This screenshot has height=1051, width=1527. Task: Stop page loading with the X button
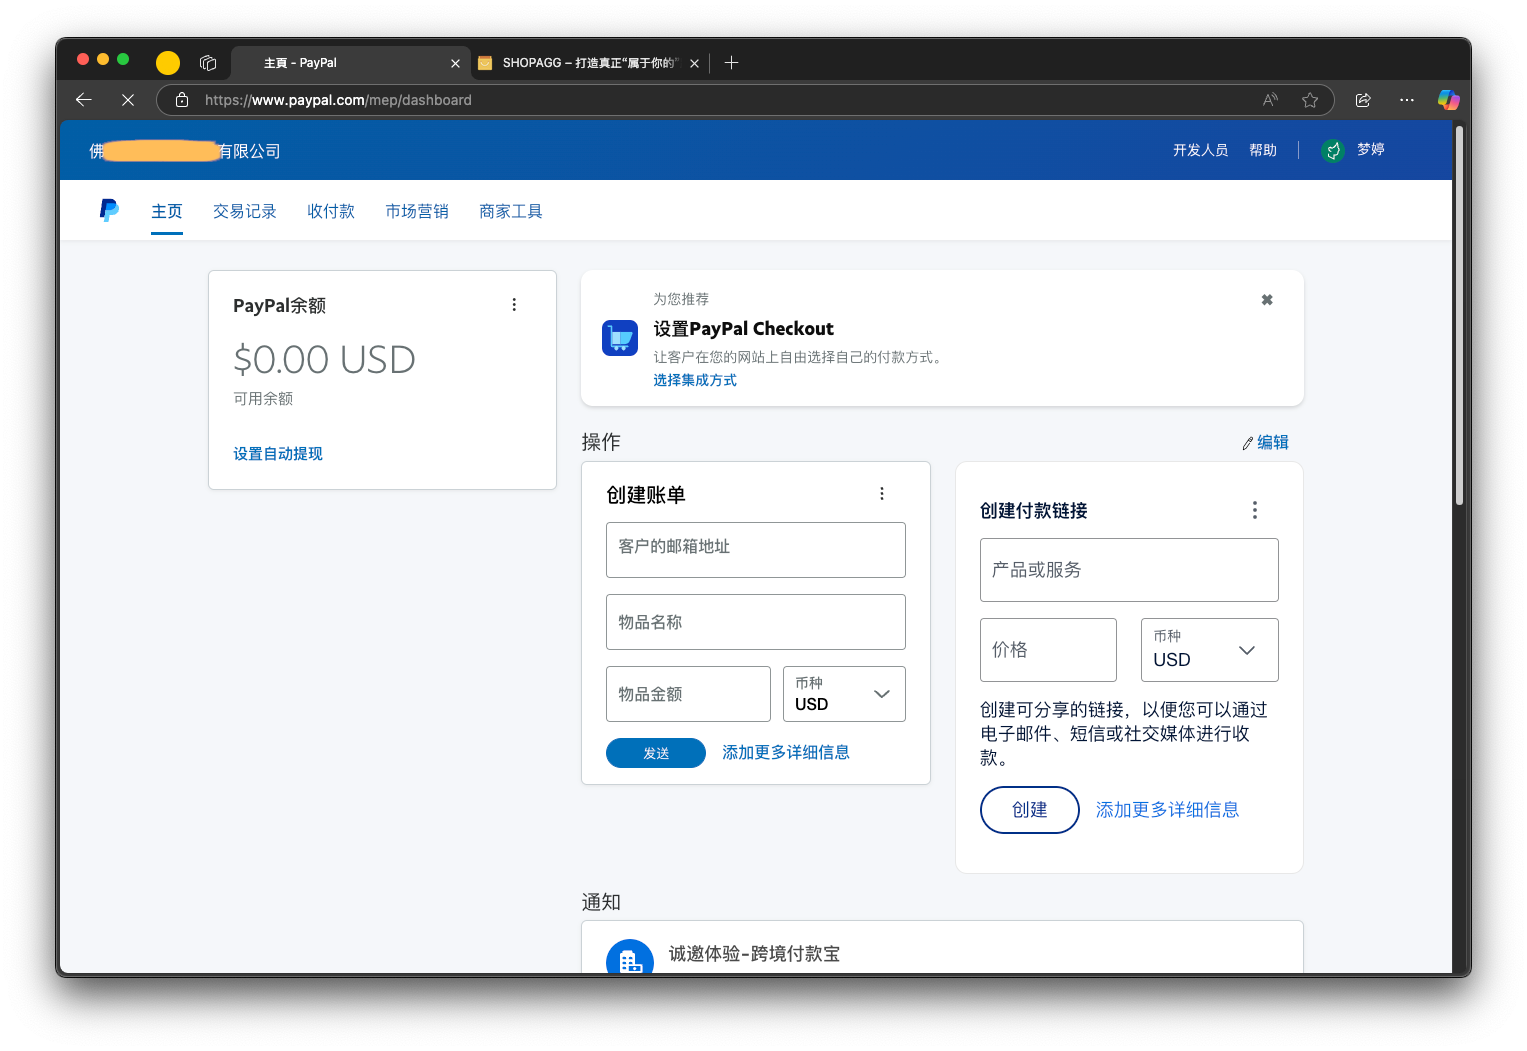[128, 100]
